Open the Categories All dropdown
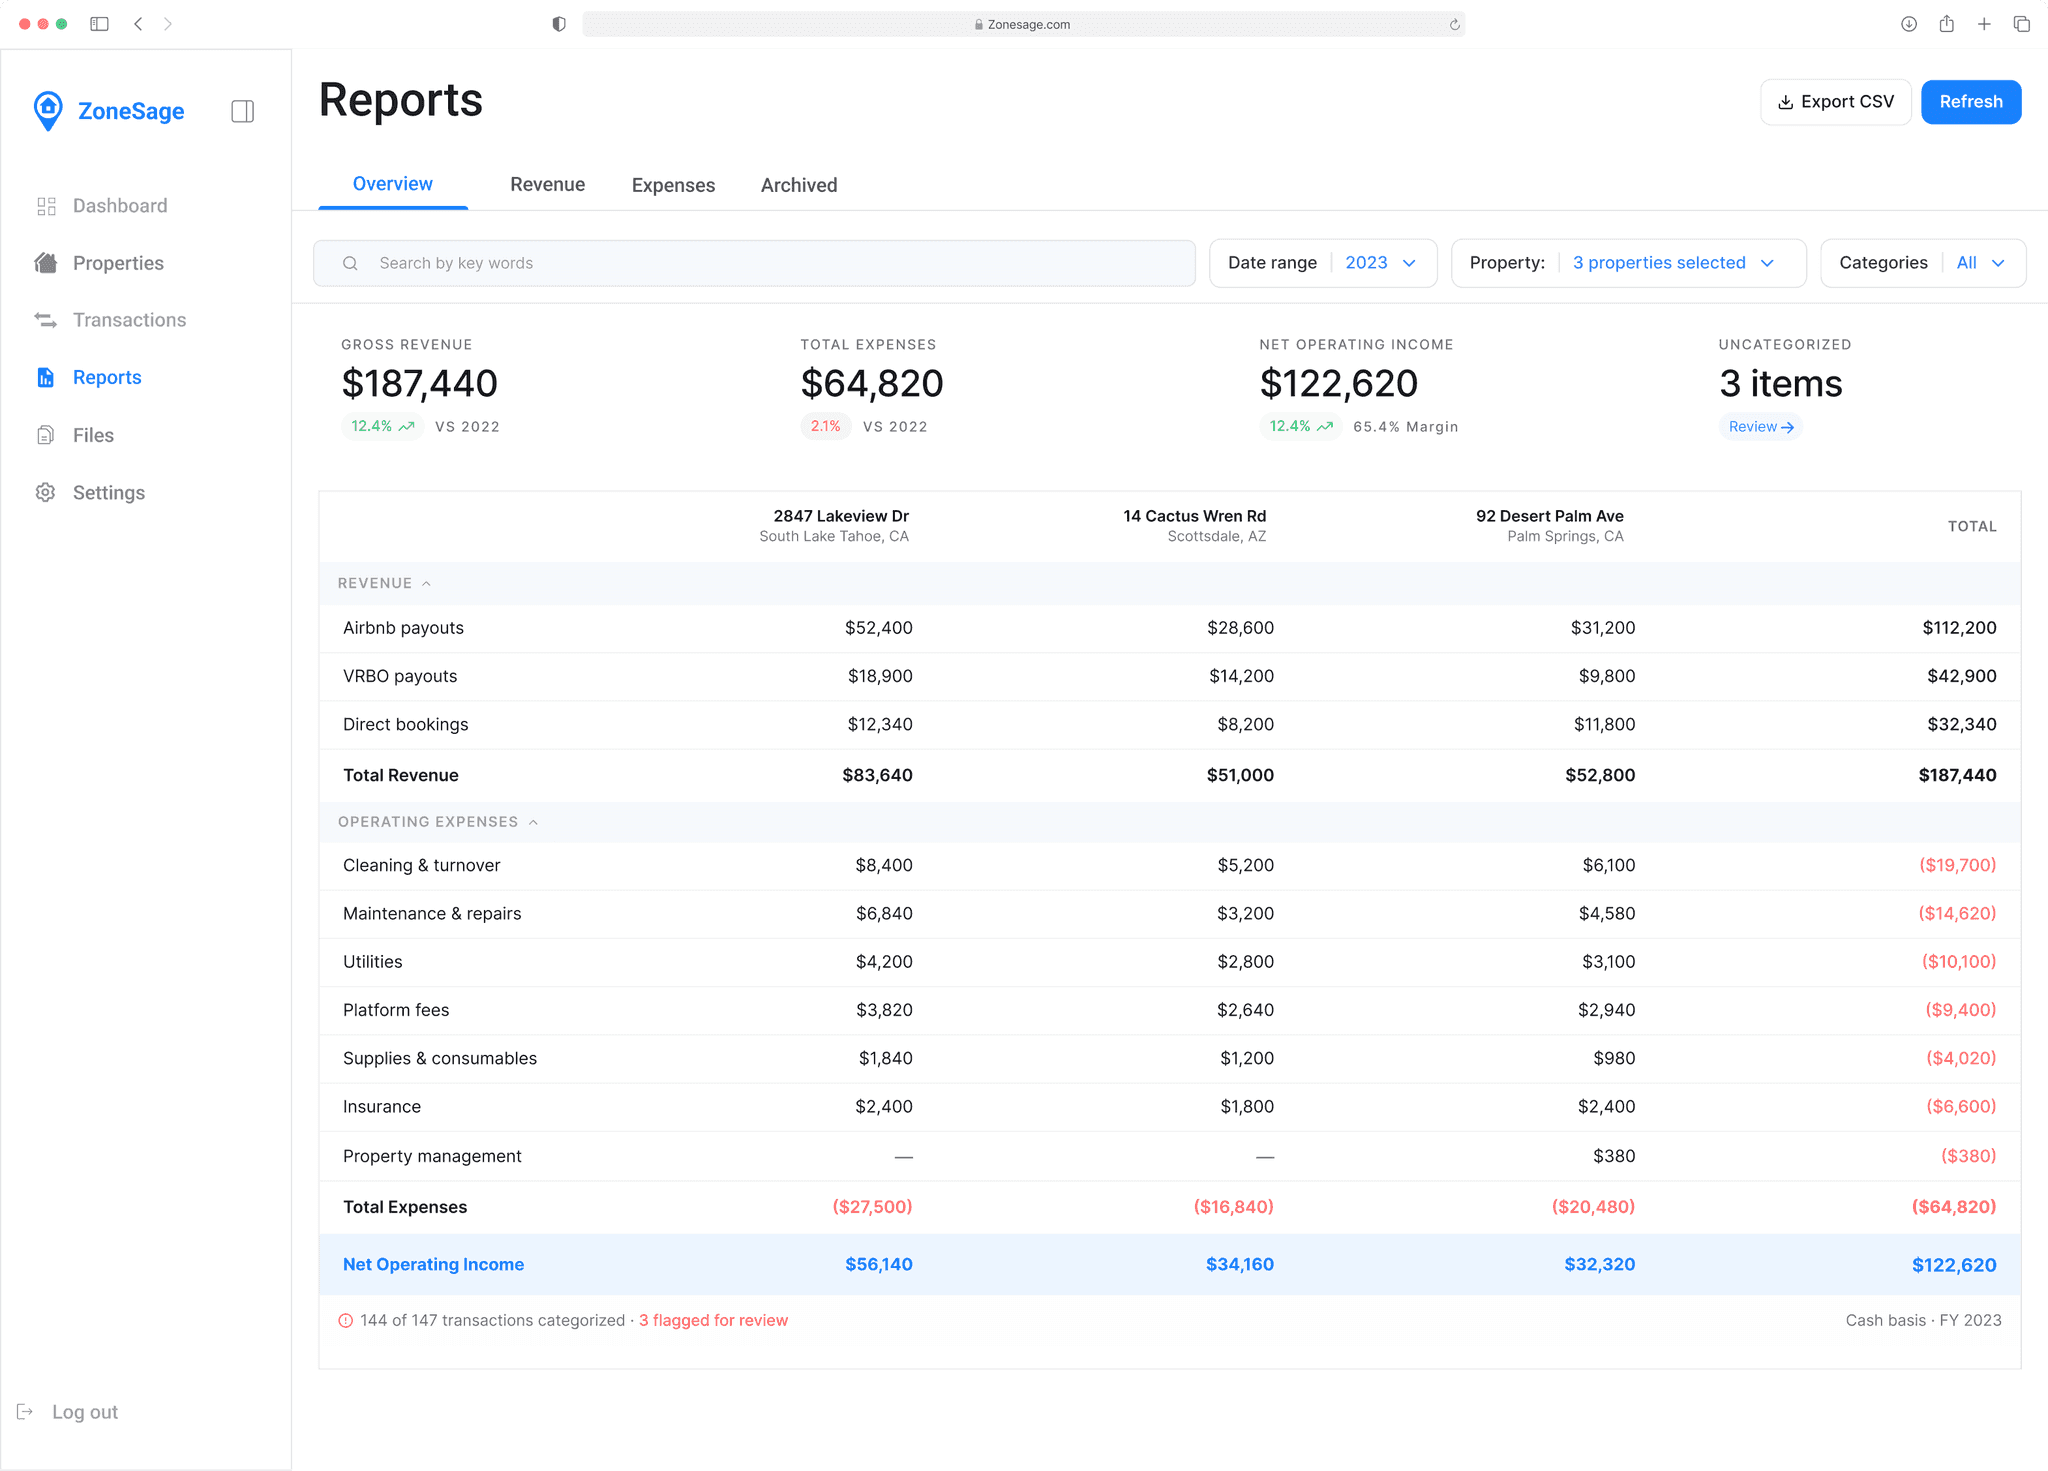Image resolution: width=2048 pixels, height=1471 pixels. 1922,263
